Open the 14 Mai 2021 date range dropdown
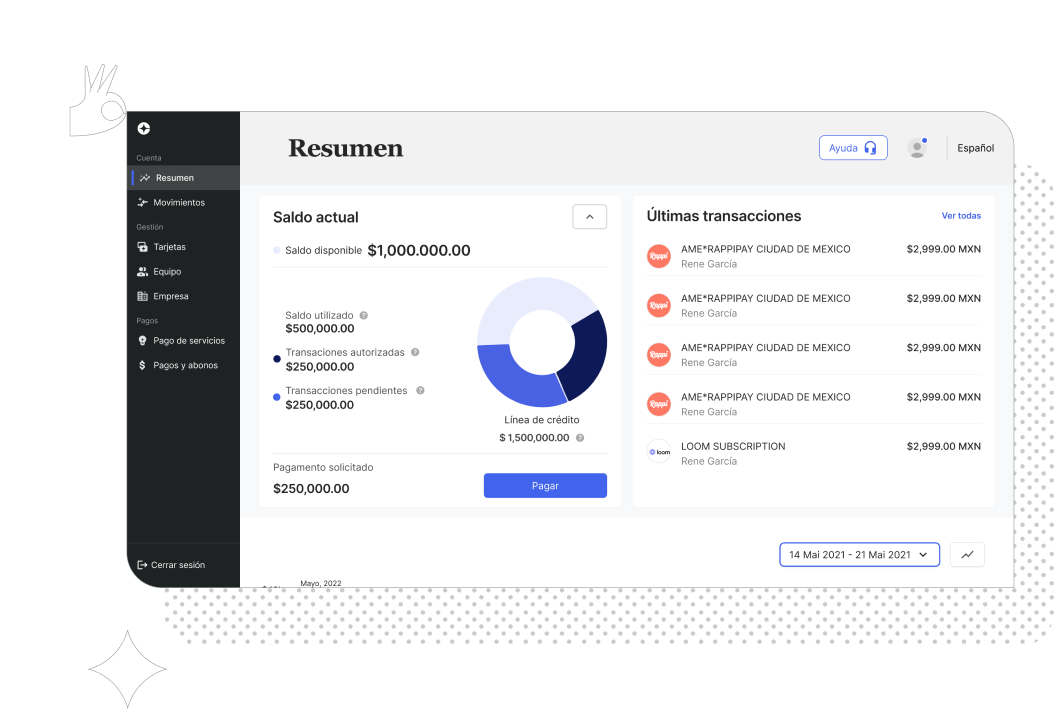Screen dimensions: 1055x710 point(859,555)
